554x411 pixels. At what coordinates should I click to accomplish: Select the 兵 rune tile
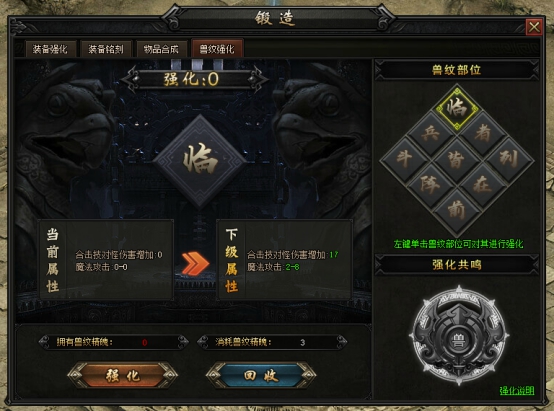pos(431,133)
